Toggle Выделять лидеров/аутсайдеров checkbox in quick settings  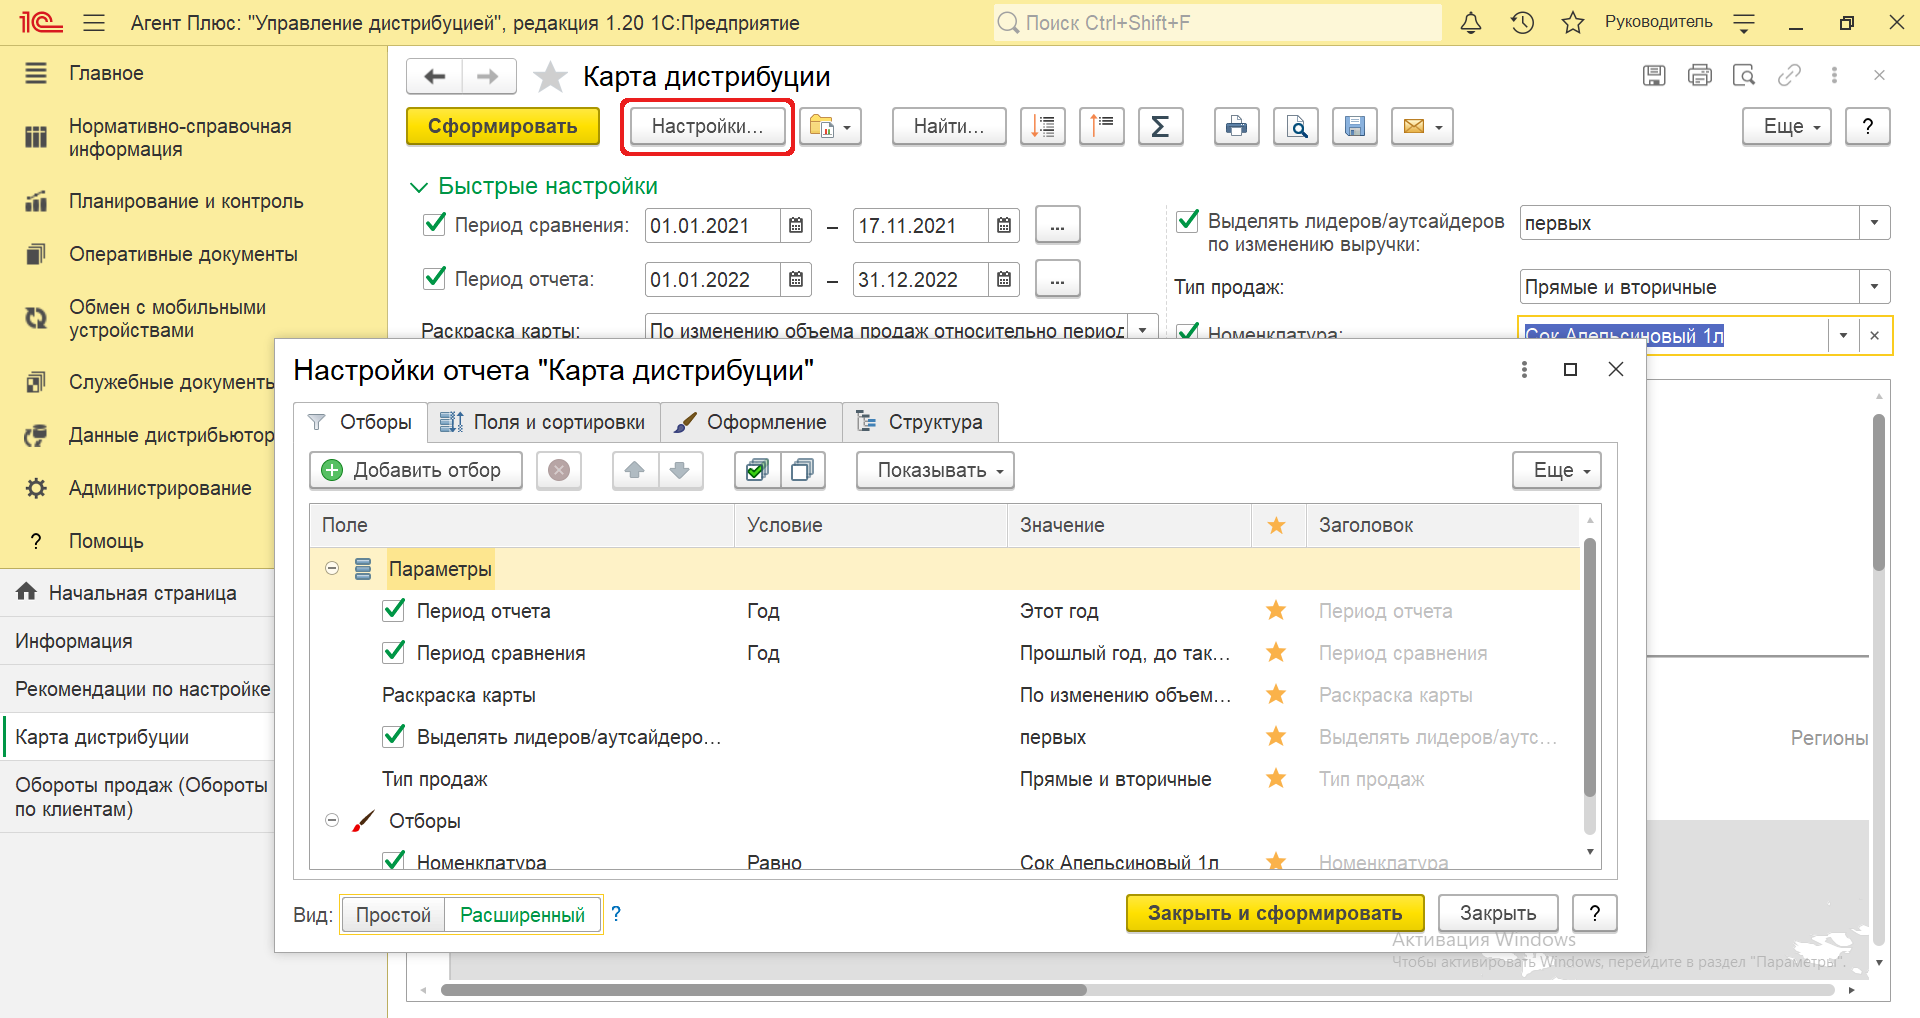coord(1188,220)
